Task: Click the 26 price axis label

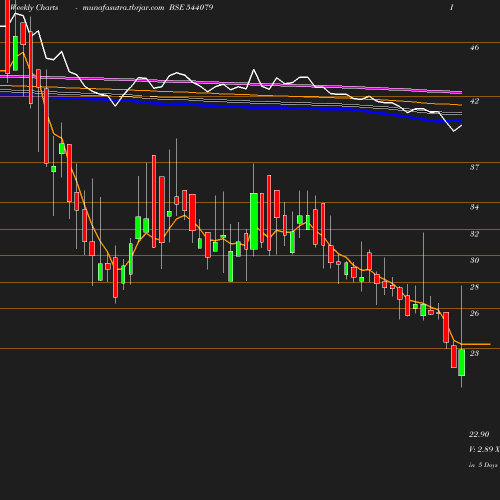Action: (474, 313)
